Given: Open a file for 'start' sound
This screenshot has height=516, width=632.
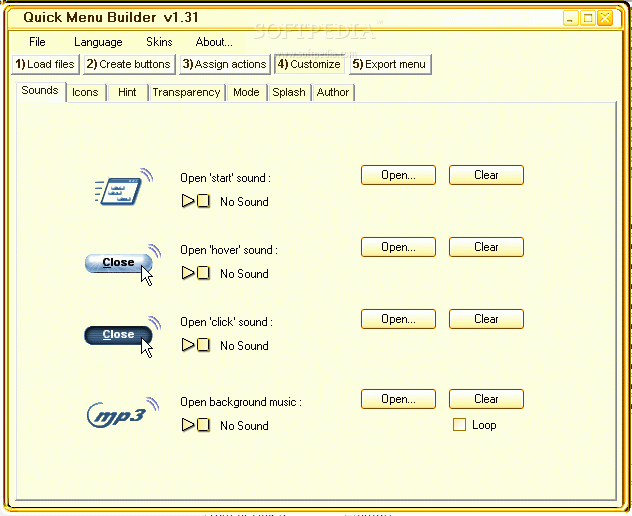Looking at the screenshot, I should (x=398, y=175).
